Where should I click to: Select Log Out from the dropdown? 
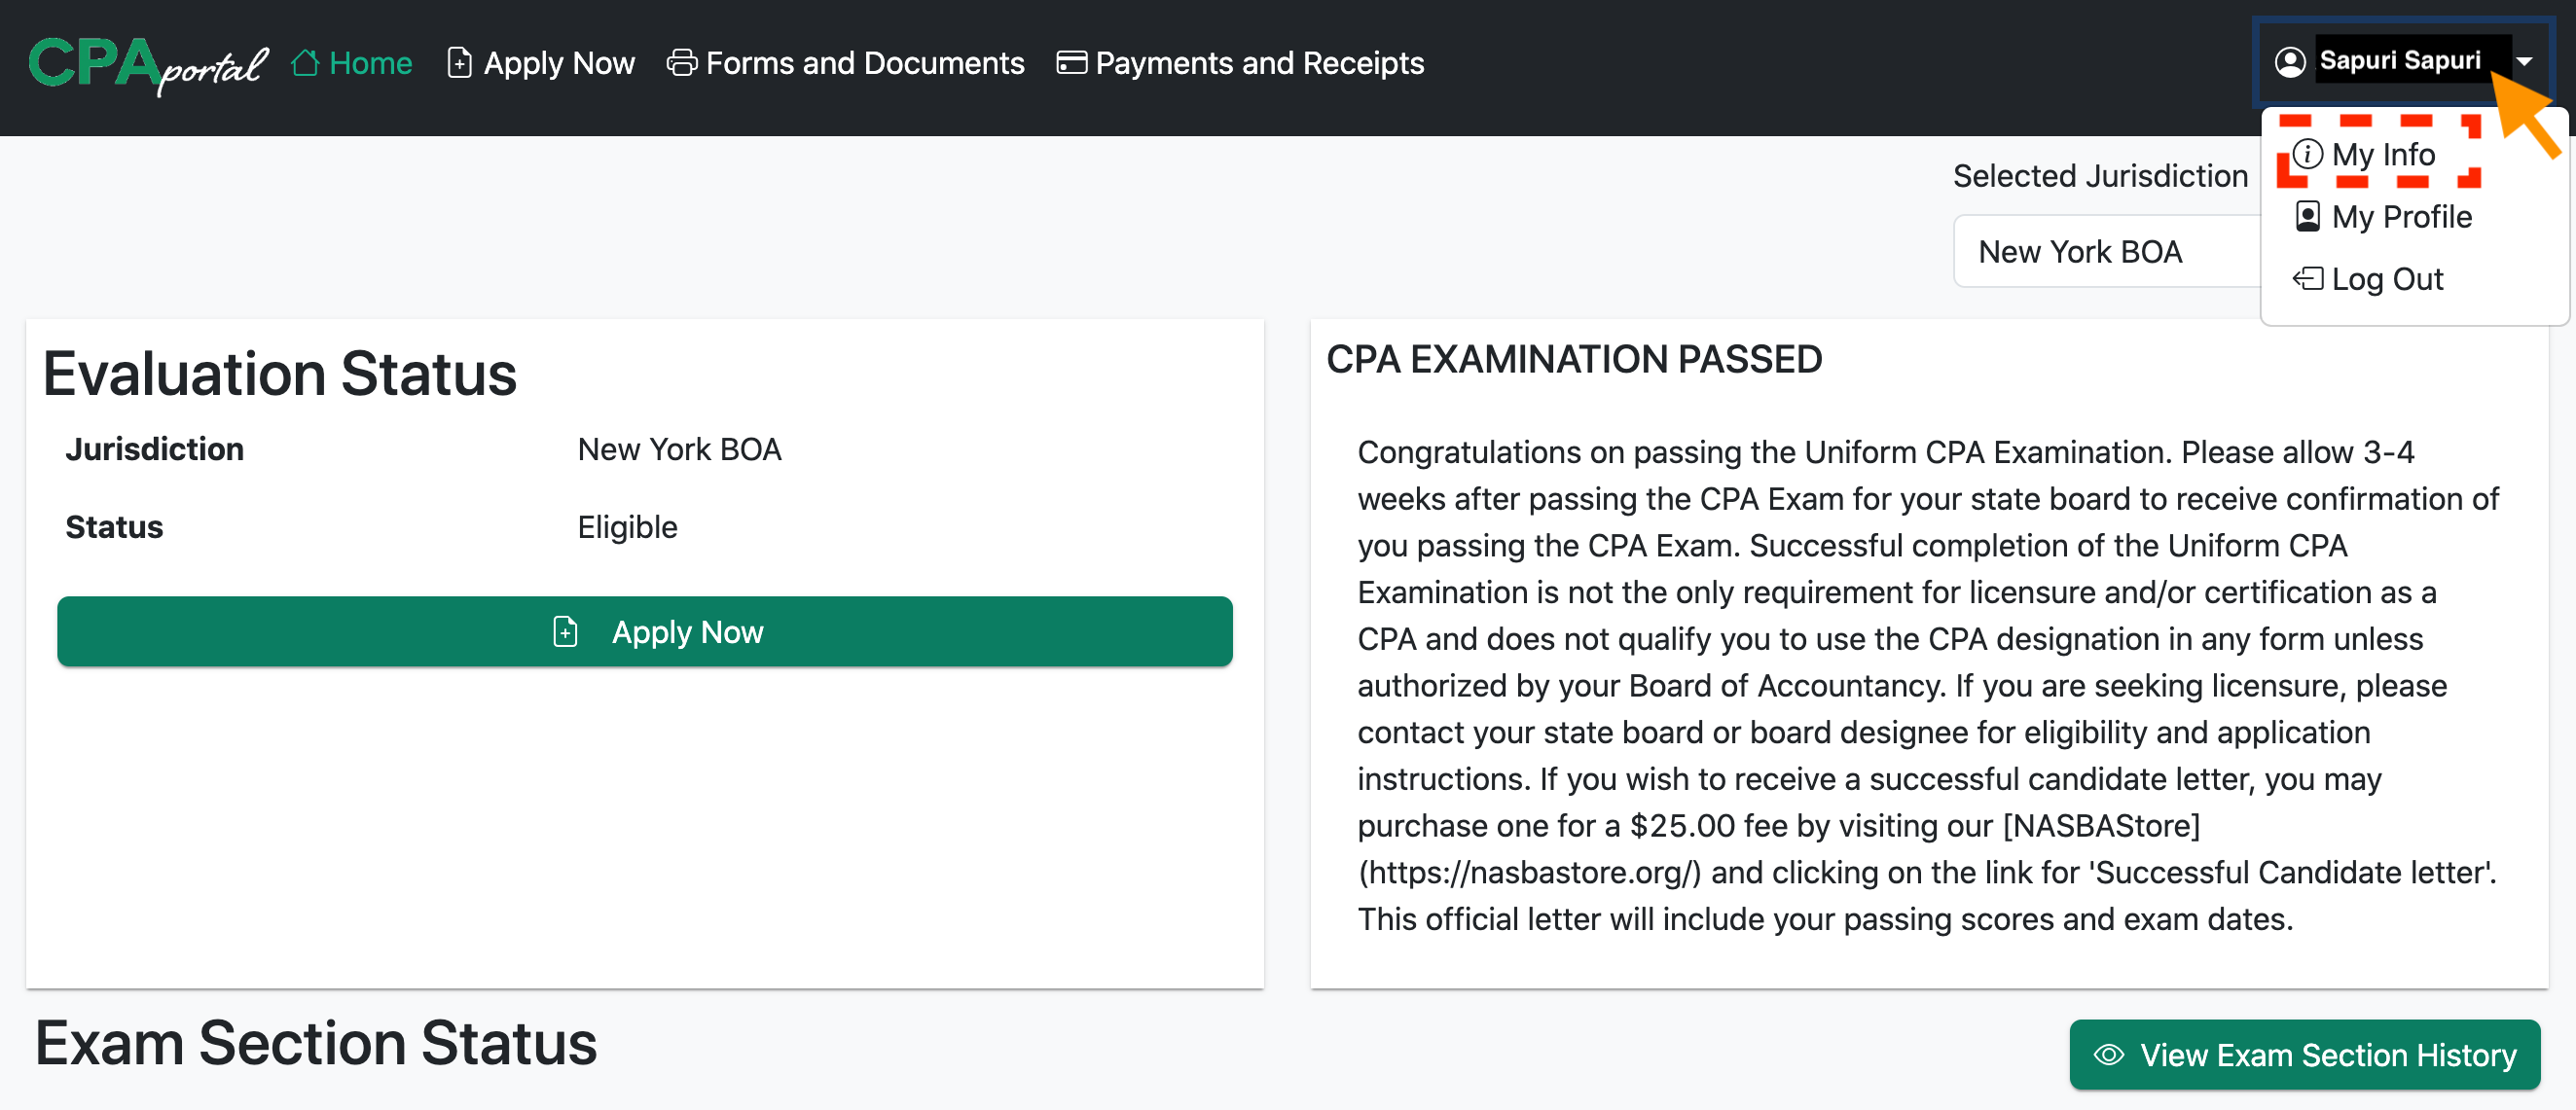tap(2387, 279)
